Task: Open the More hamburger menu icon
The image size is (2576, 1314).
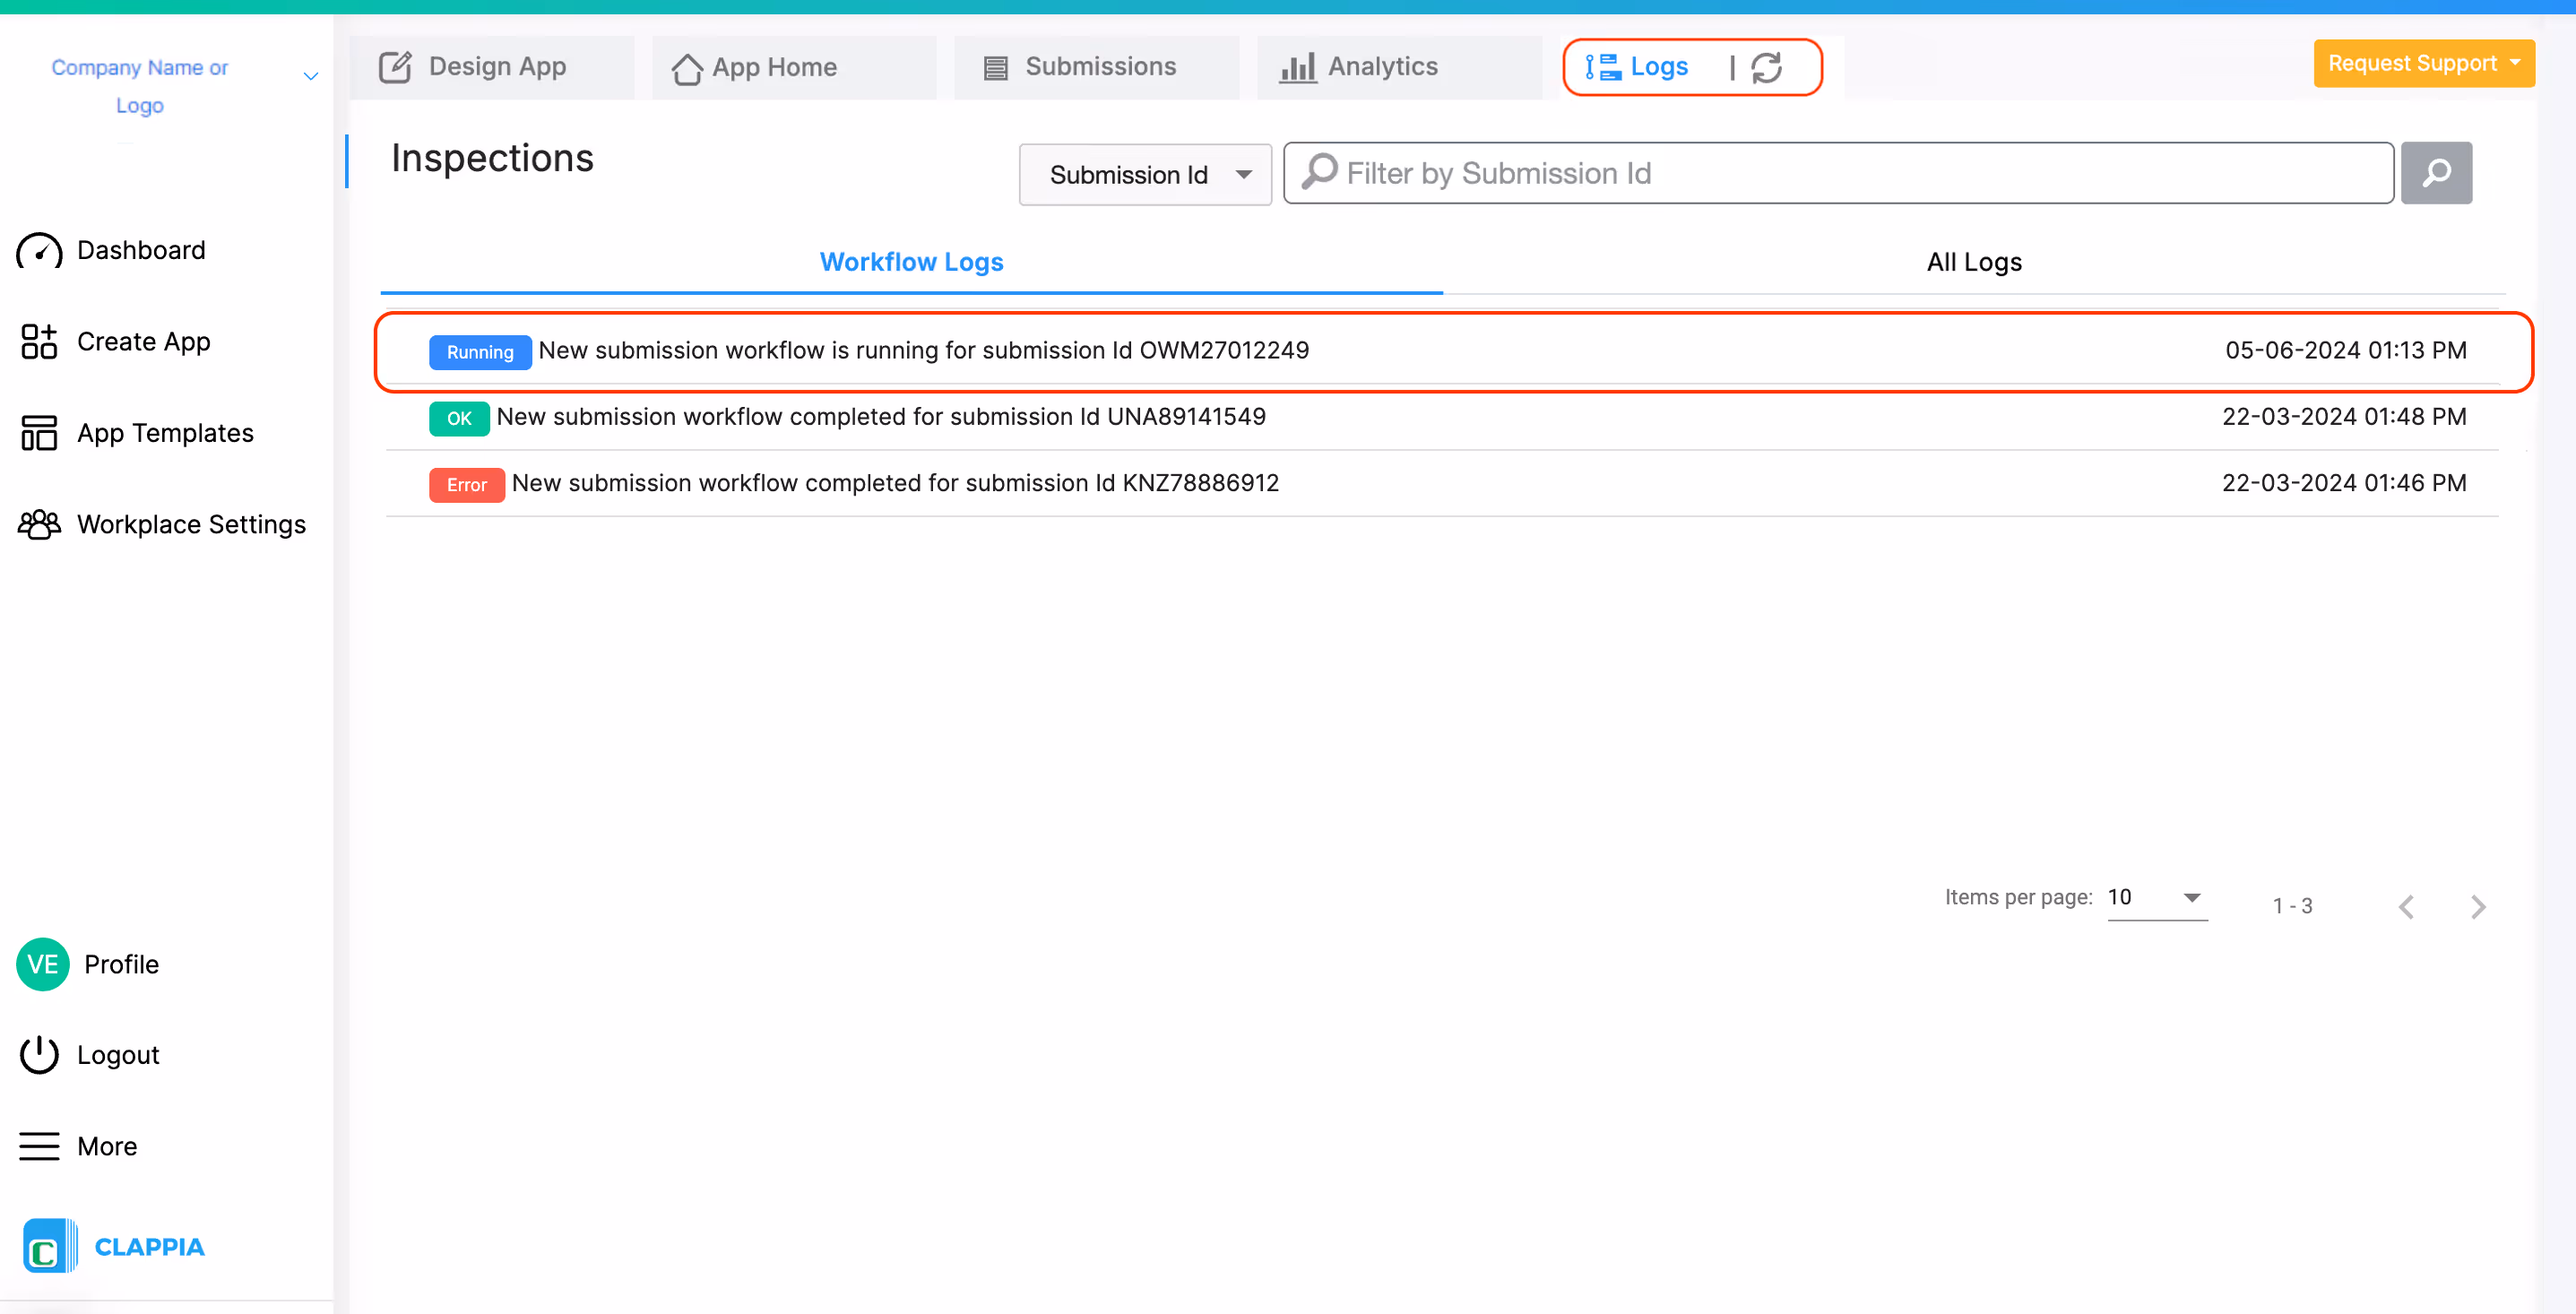Action: point(39,1146)
